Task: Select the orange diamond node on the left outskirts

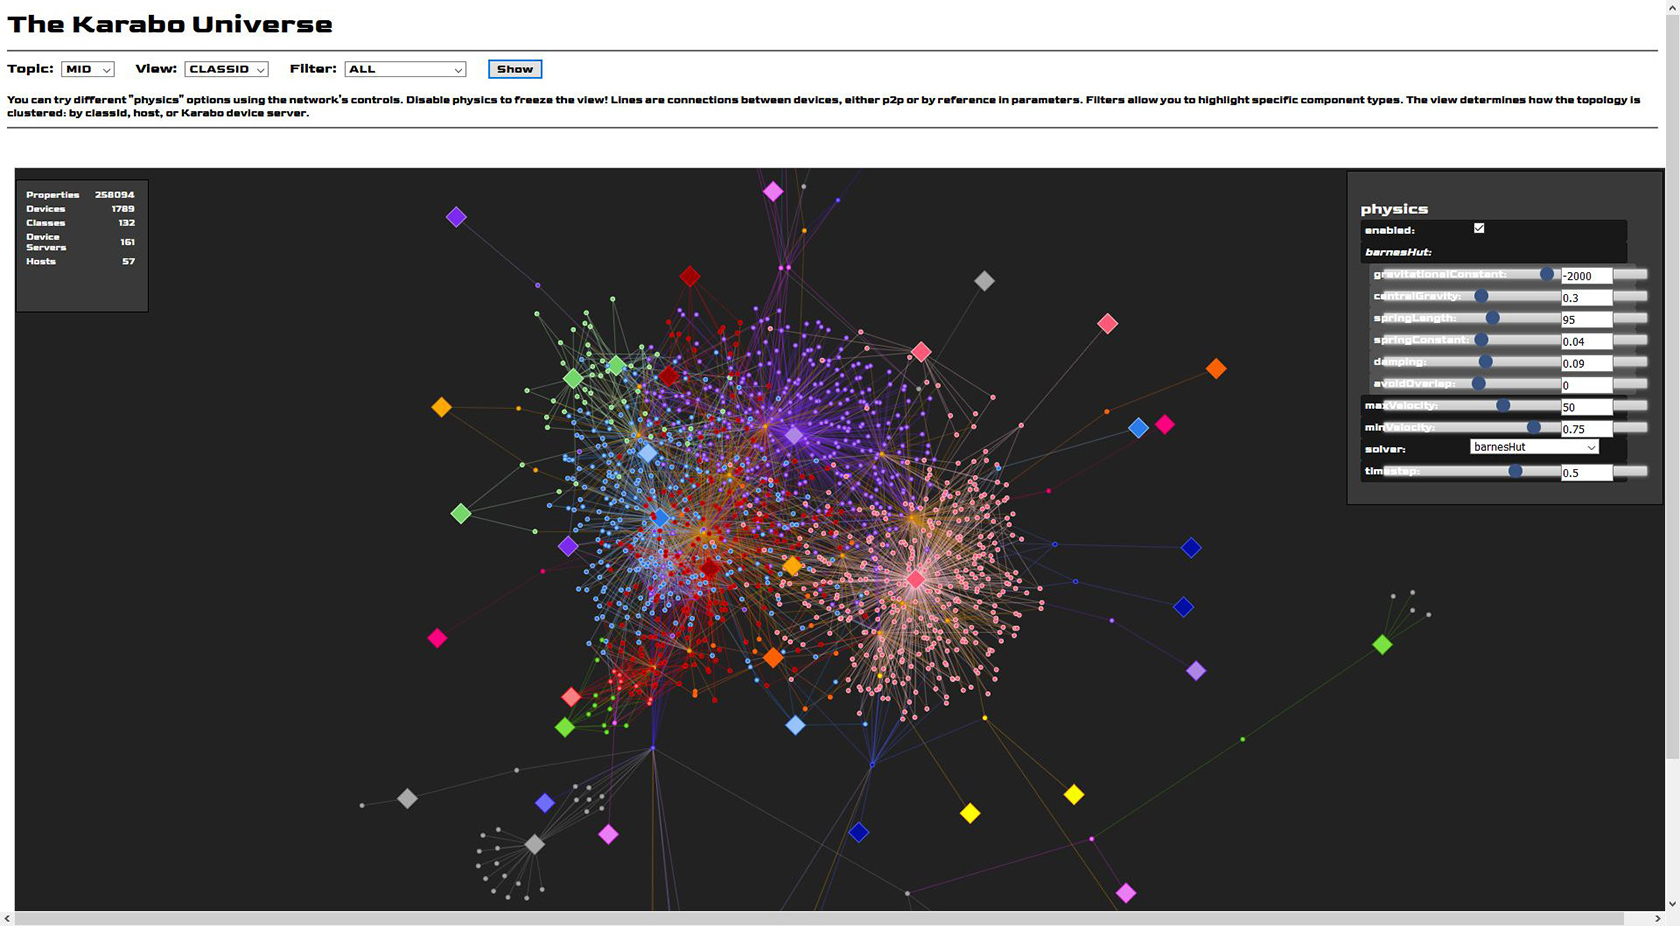Action: [x=441, y=407]
